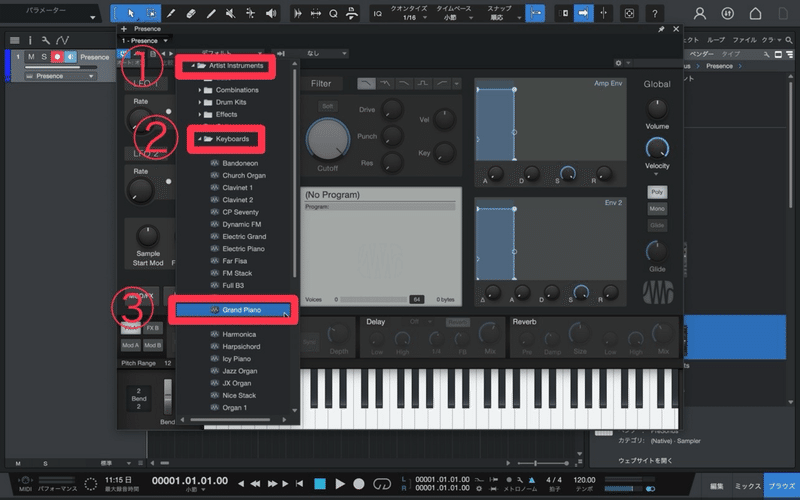Toggle monitor on Presence track
This screenshot has width=800, height=500.
click(70, 57)
